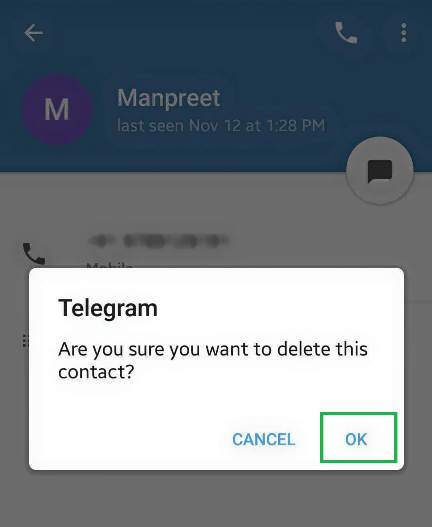Tap the purple M avatar circle

[57, 110]
